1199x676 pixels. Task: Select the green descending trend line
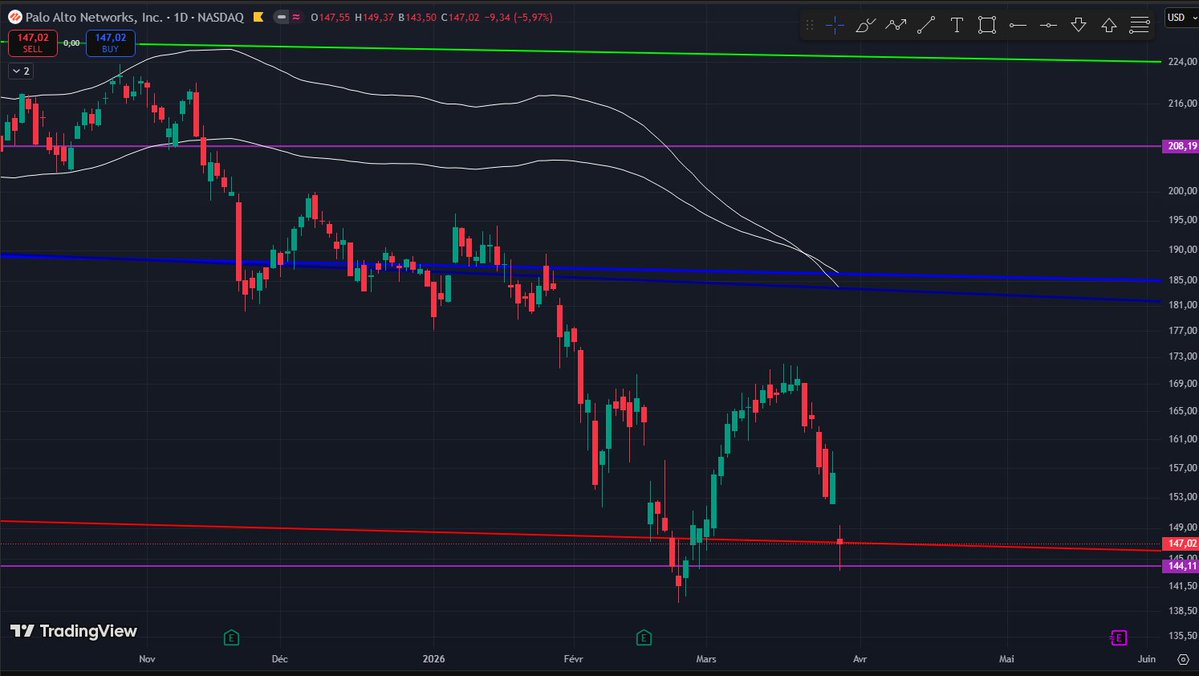tap(650, 53)
